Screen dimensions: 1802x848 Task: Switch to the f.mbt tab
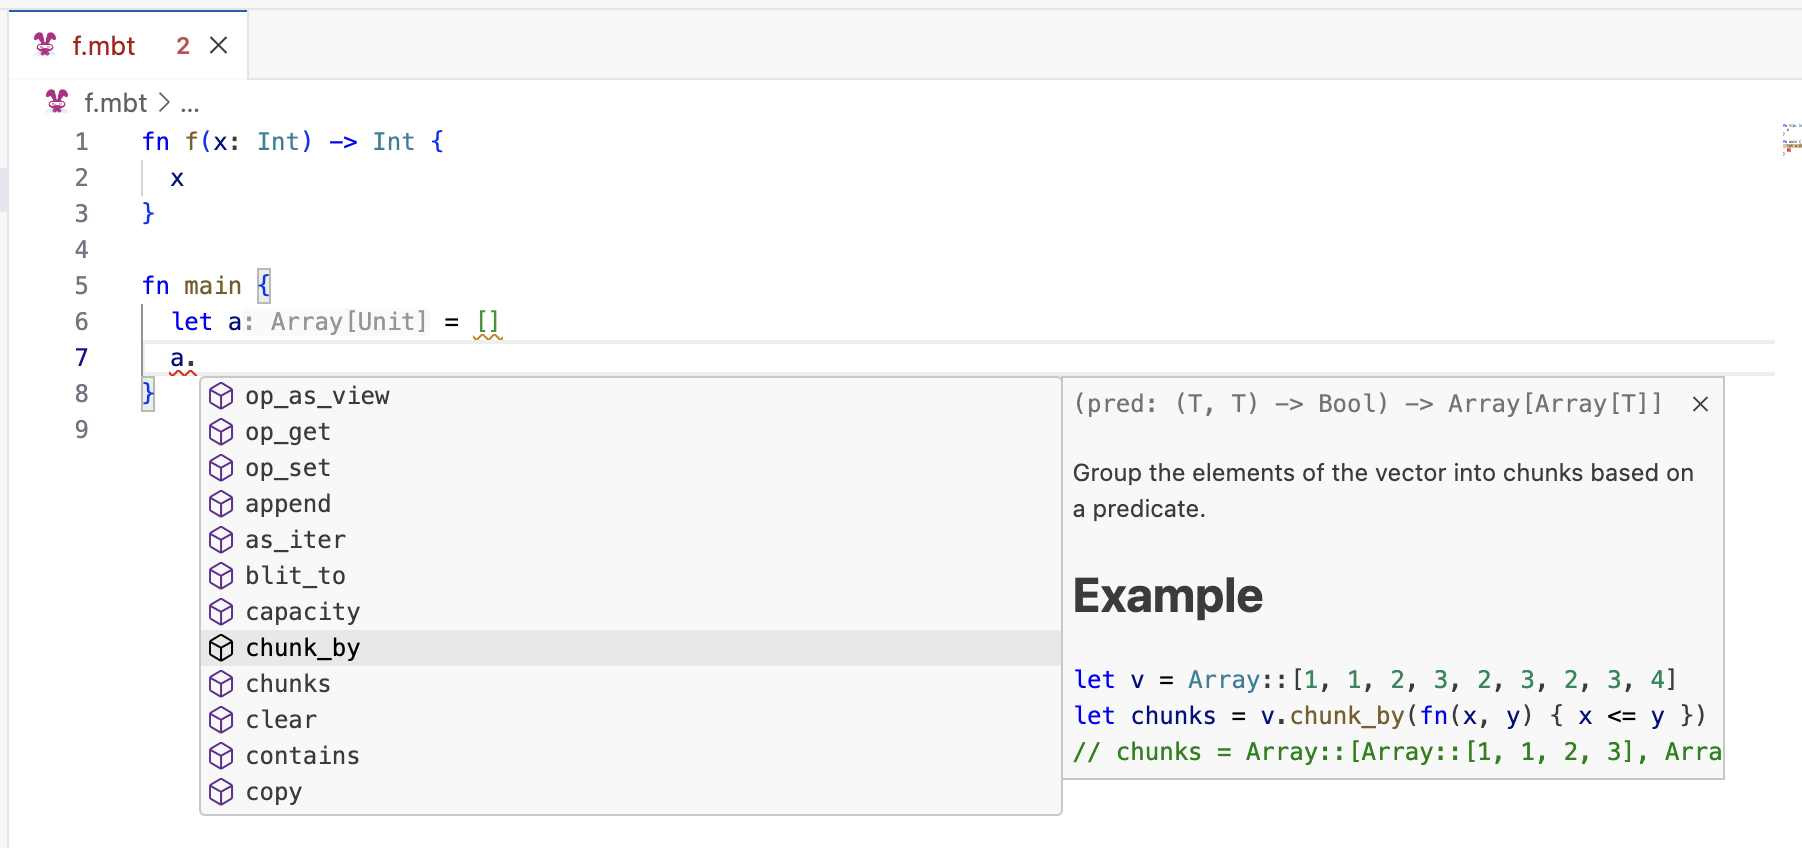pyautogui.click(x=104, y=46)
